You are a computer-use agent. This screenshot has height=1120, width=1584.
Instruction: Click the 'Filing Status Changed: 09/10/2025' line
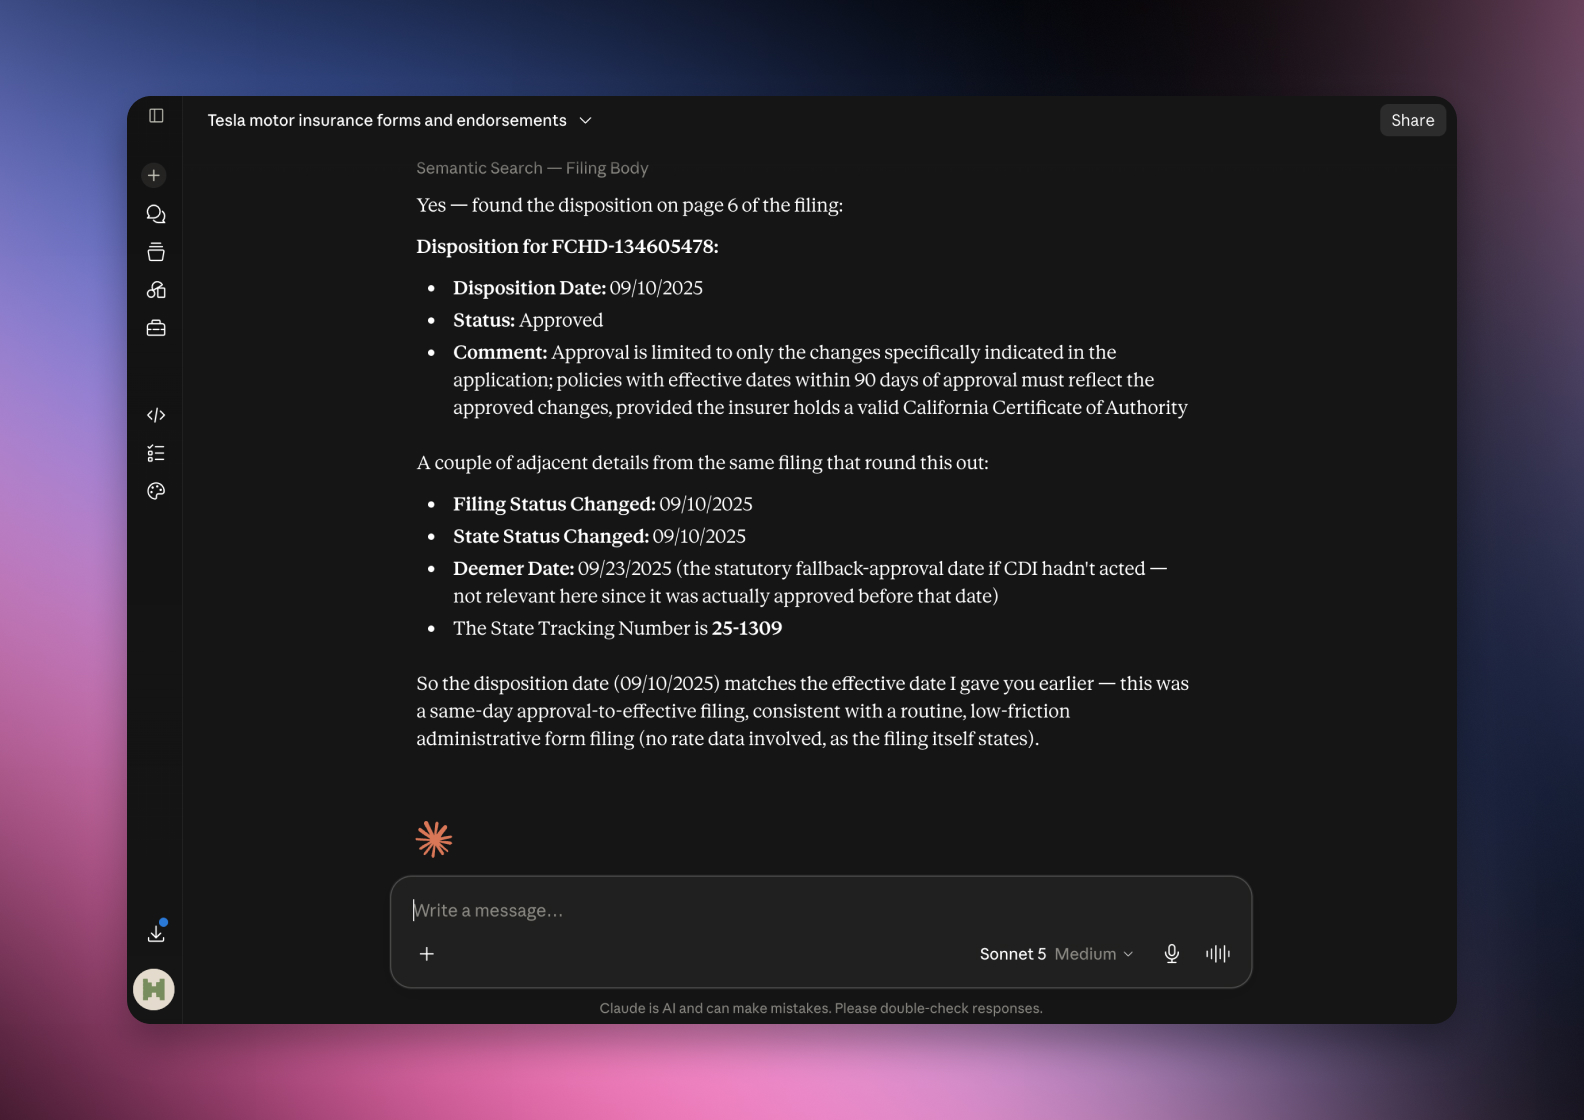point(603,504)
